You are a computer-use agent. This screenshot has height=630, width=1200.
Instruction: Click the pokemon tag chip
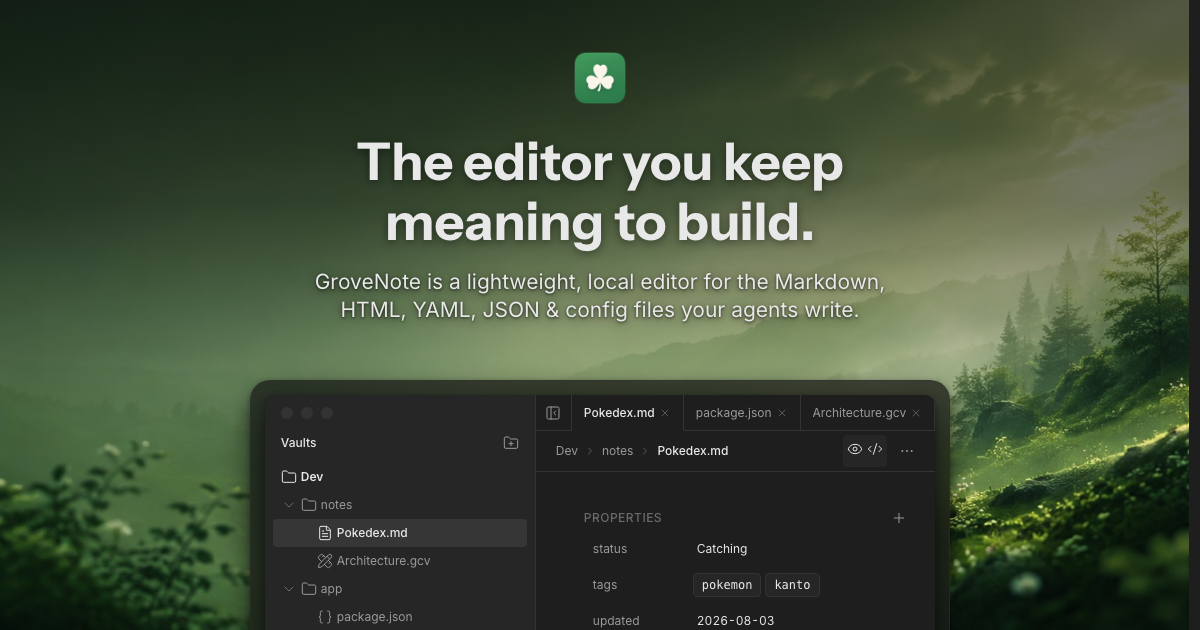pos(727,585)
